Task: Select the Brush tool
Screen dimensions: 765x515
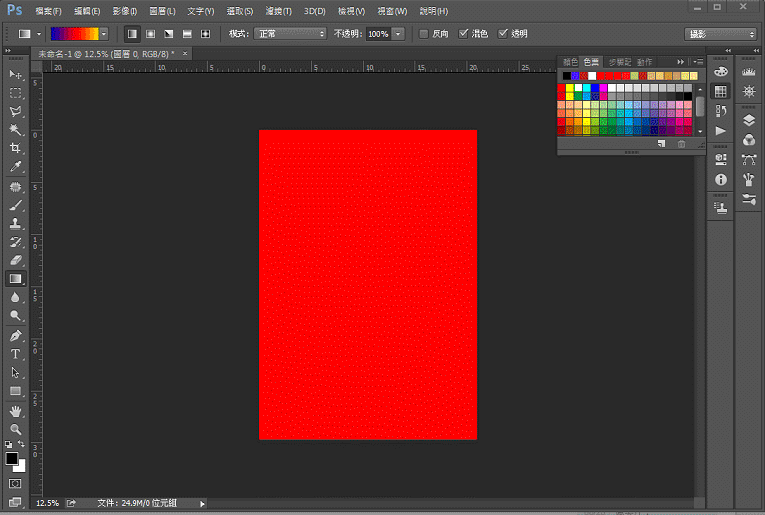Action: [x=15, y=205]
